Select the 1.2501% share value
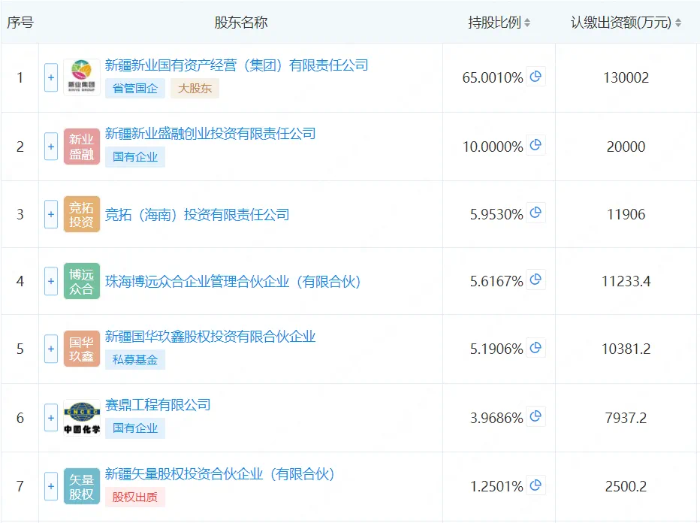700x523 pixels. coord(496,486)
